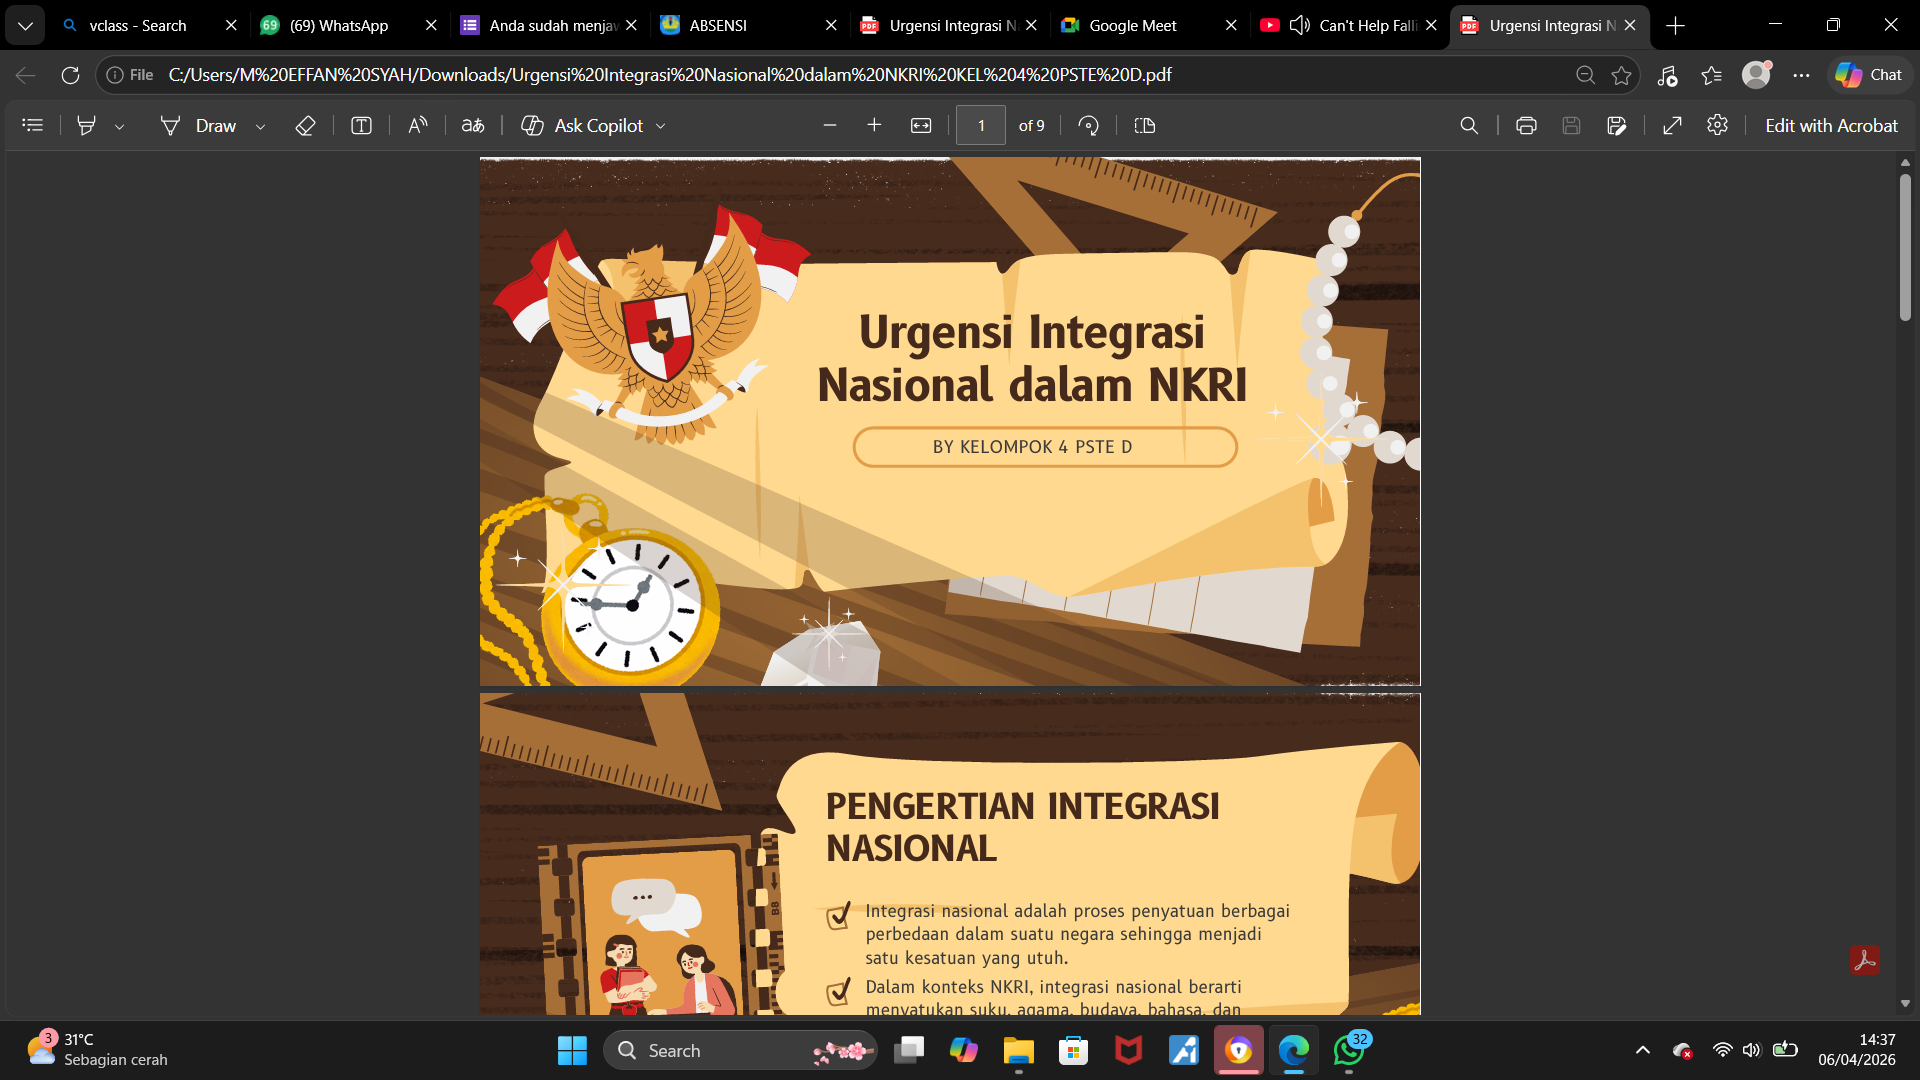Screen dimensions: 1920x1080
Task: Open Find in PDF search
Action: (1469, 125)
